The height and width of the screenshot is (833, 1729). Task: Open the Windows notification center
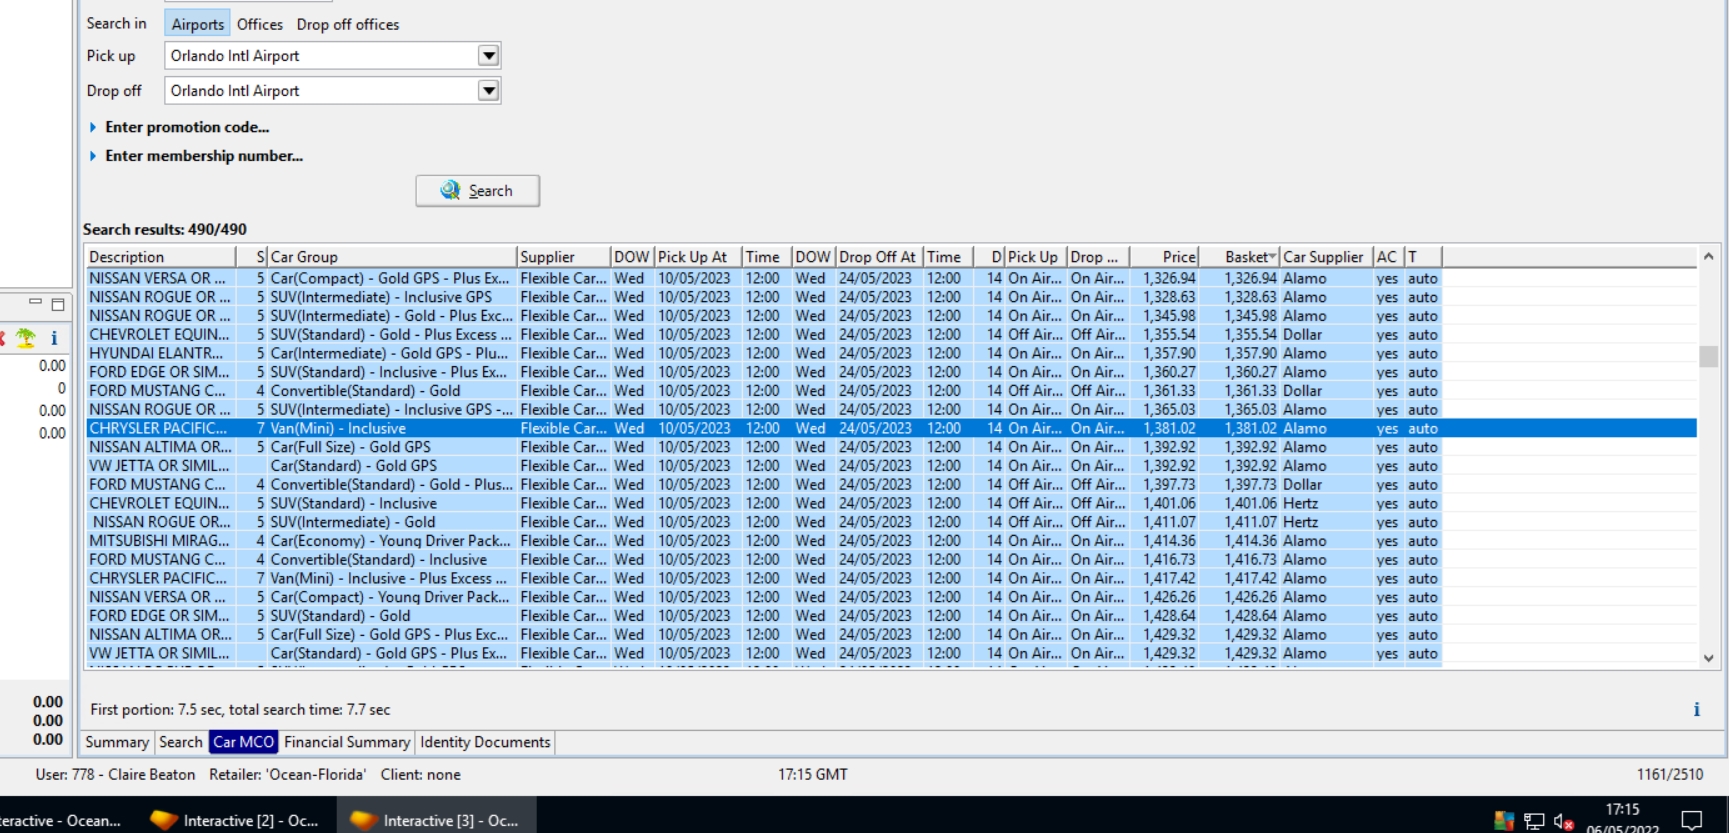pos(1692,820)
